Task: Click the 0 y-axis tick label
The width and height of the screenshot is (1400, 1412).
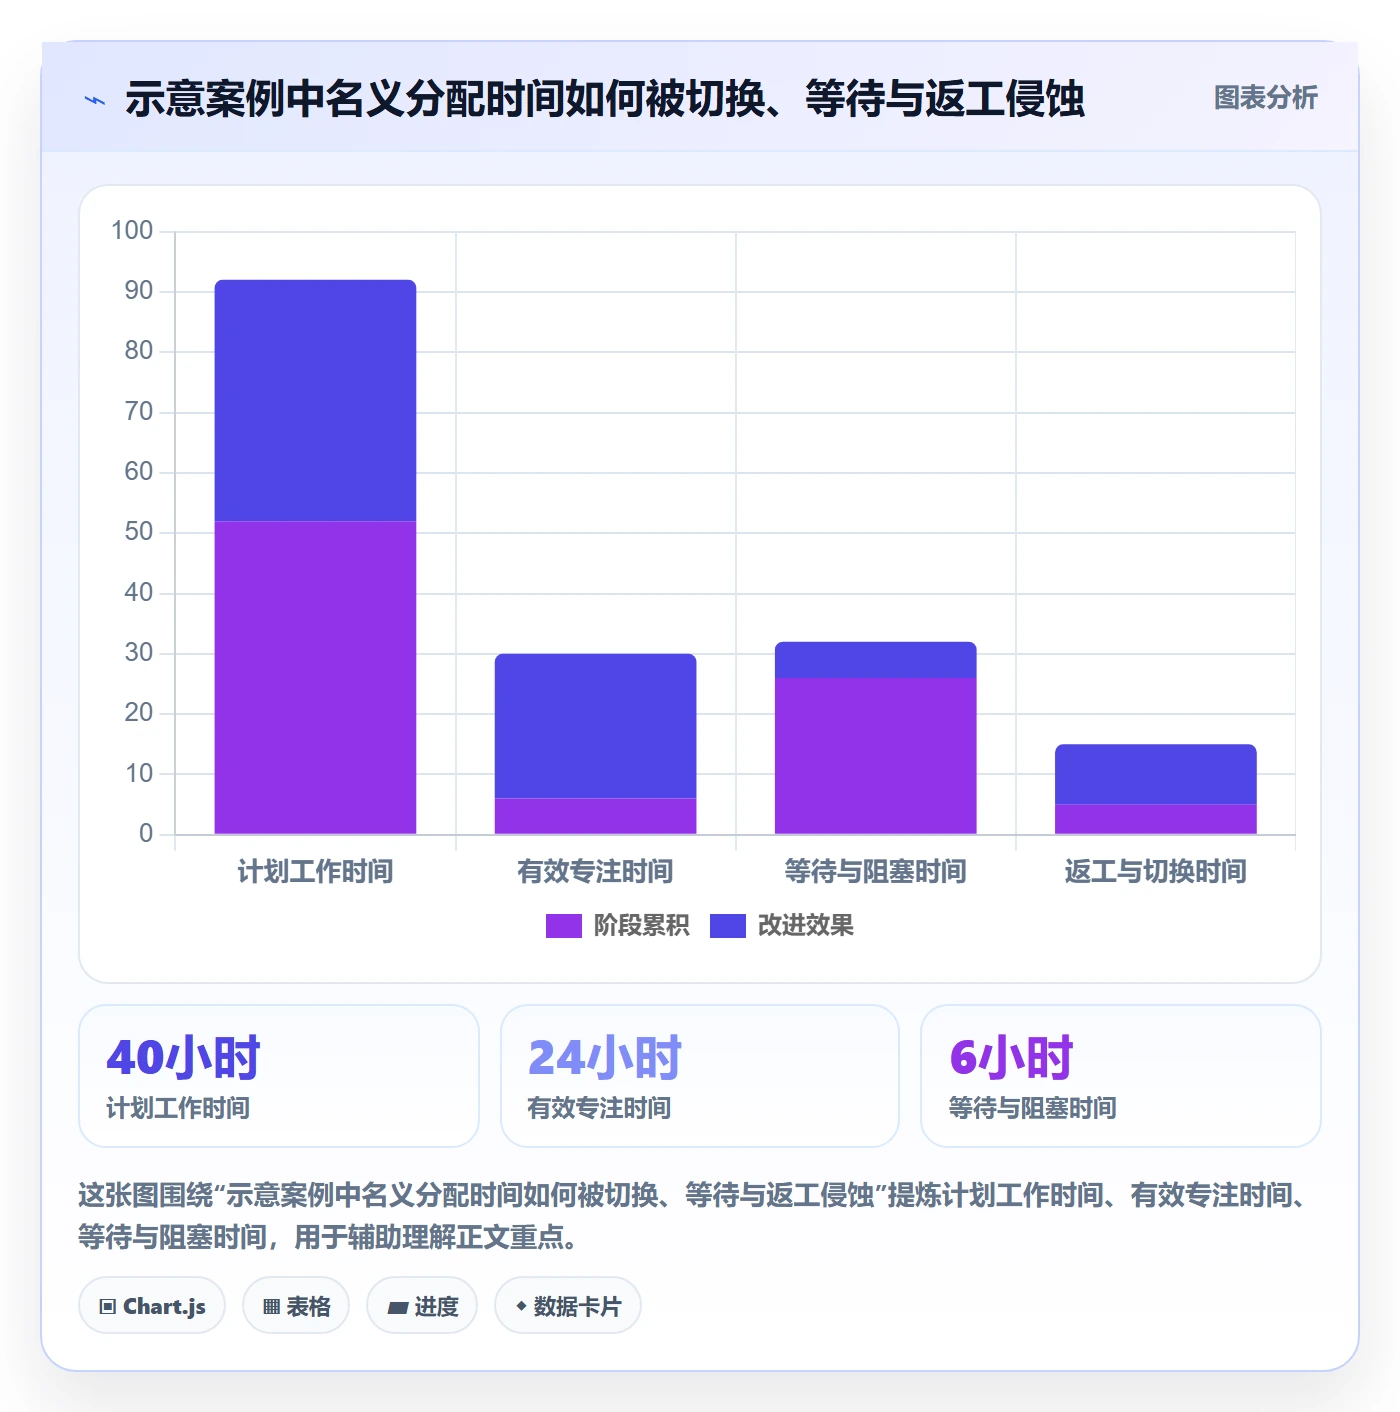Action: coord(146,833)
